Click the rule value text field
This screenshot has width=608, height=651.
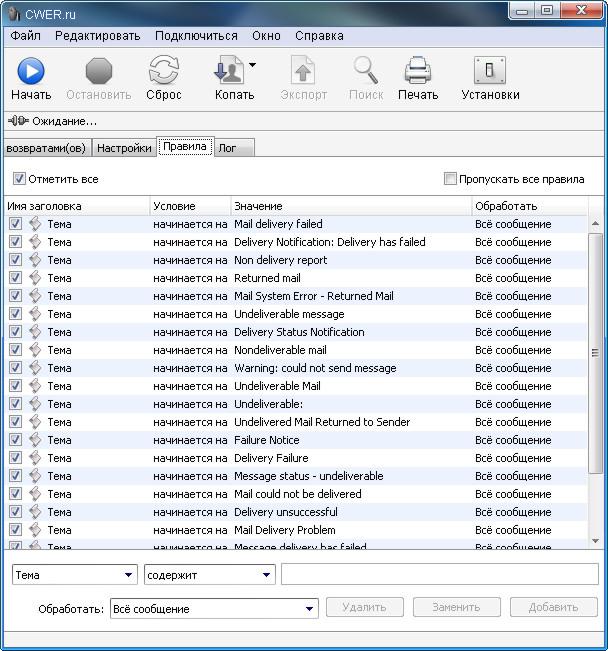[x=439, y=575]
